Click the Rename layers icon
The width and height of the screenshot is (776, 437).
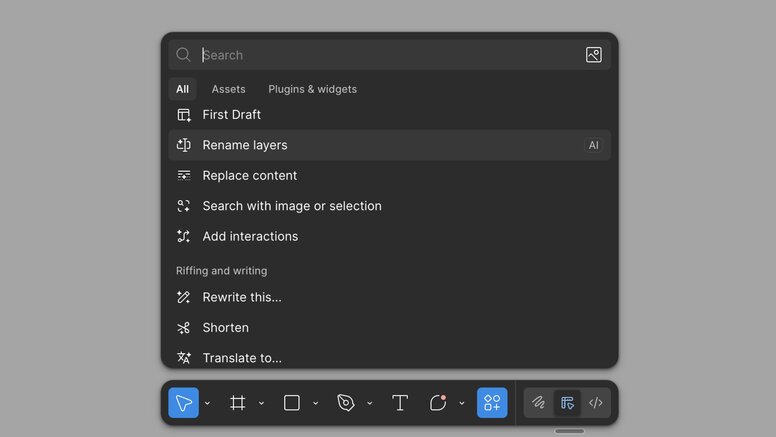point(184,145)
